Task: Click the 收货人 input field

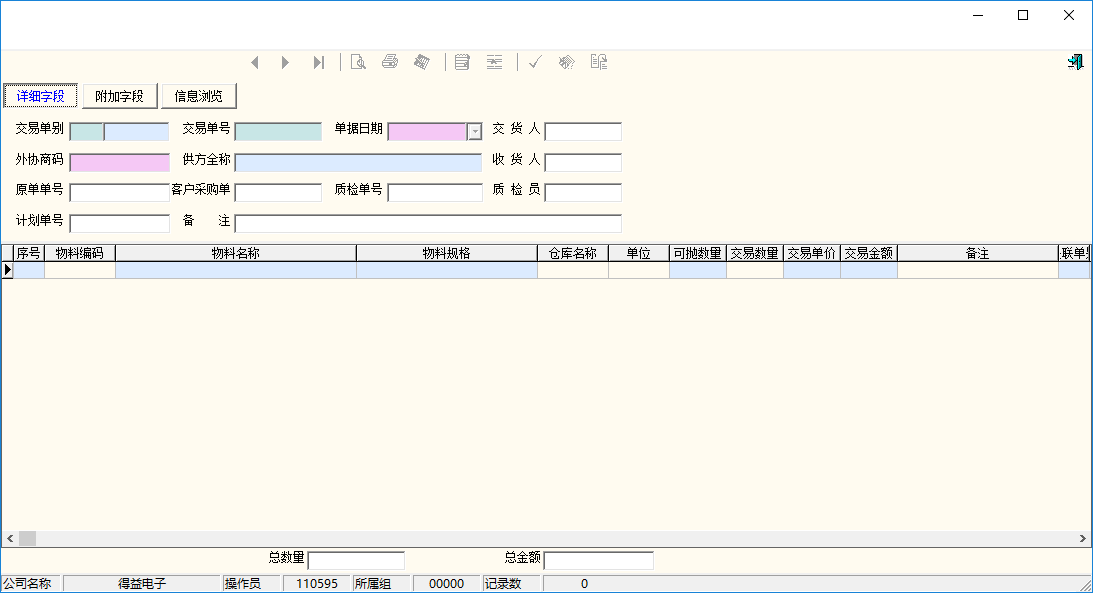Action: click(x=583, y=163)
